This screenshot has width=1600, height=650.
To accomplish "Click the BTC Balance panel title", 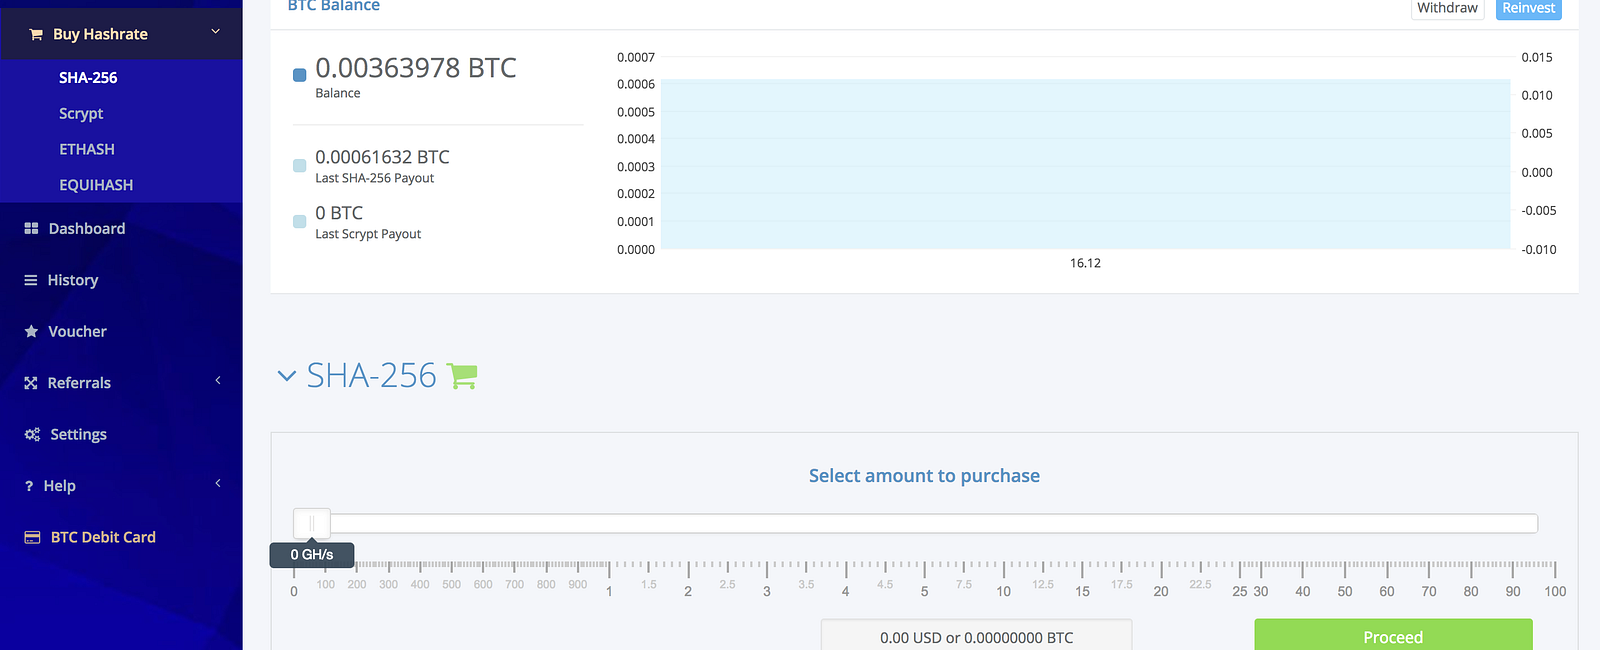I will [x=334, y=6].
